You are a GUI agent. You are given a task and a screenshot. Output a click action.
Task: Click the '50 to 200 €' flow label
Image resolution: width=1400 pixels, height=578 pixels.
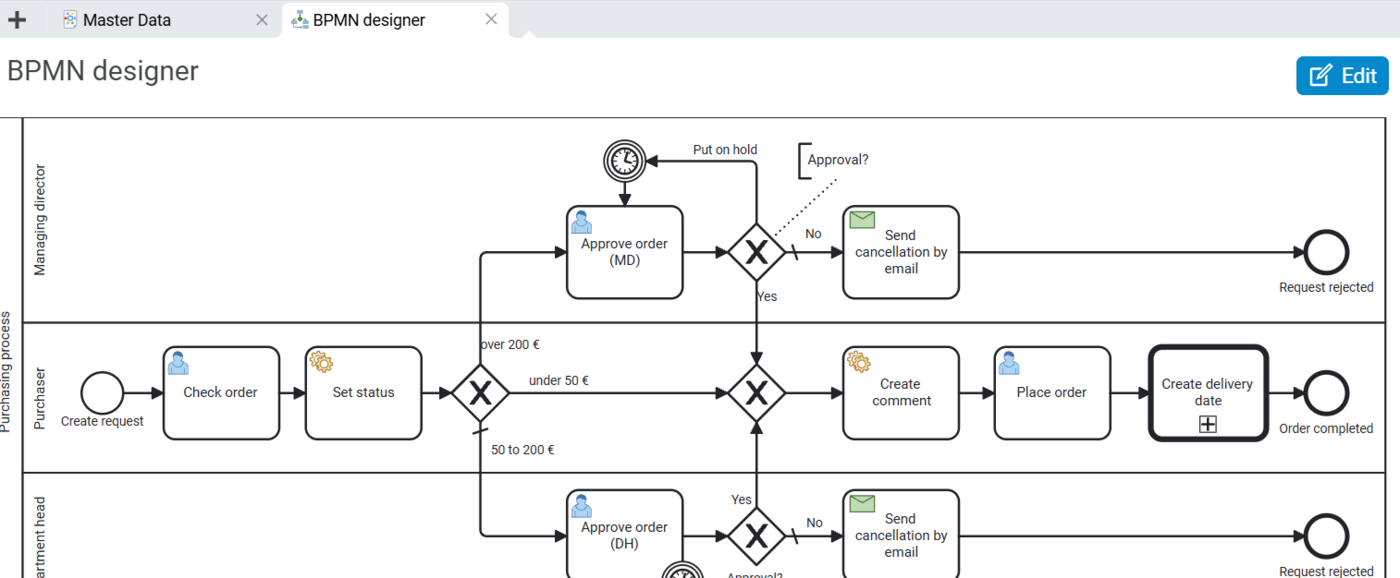tap(522, 450)
